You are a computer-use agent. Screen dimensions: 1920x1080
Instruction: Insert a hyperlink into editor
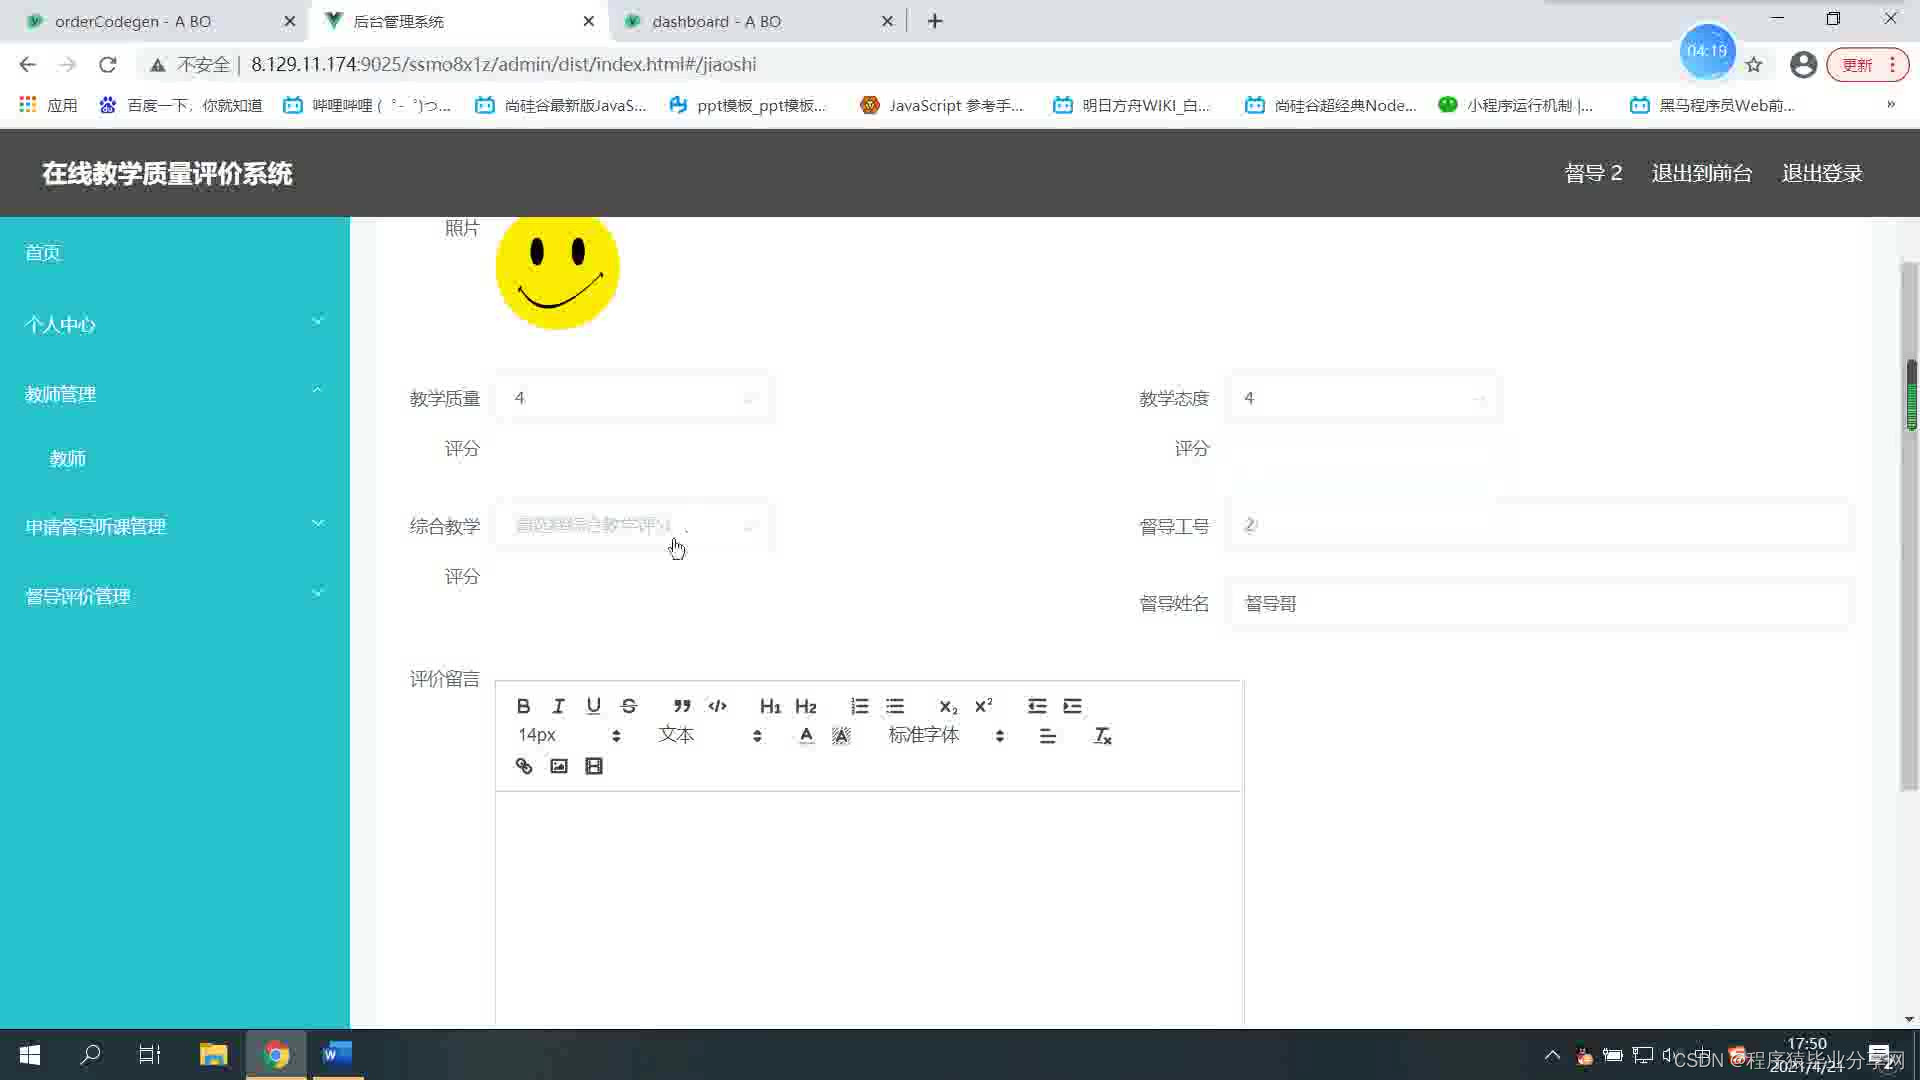pyautogui.click(x=523, y=766)
